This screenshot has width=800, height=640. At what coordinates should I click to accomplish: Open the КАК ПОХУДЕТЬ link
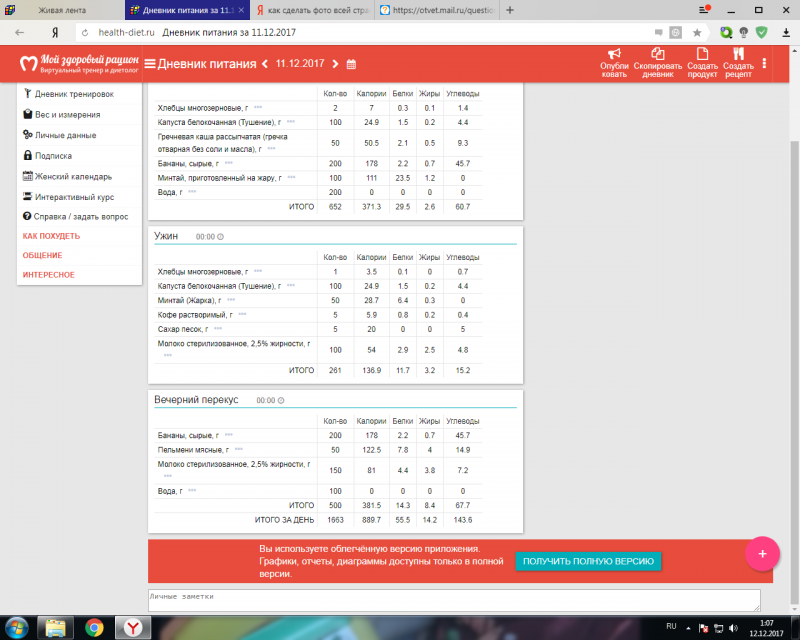pos(51,236)
